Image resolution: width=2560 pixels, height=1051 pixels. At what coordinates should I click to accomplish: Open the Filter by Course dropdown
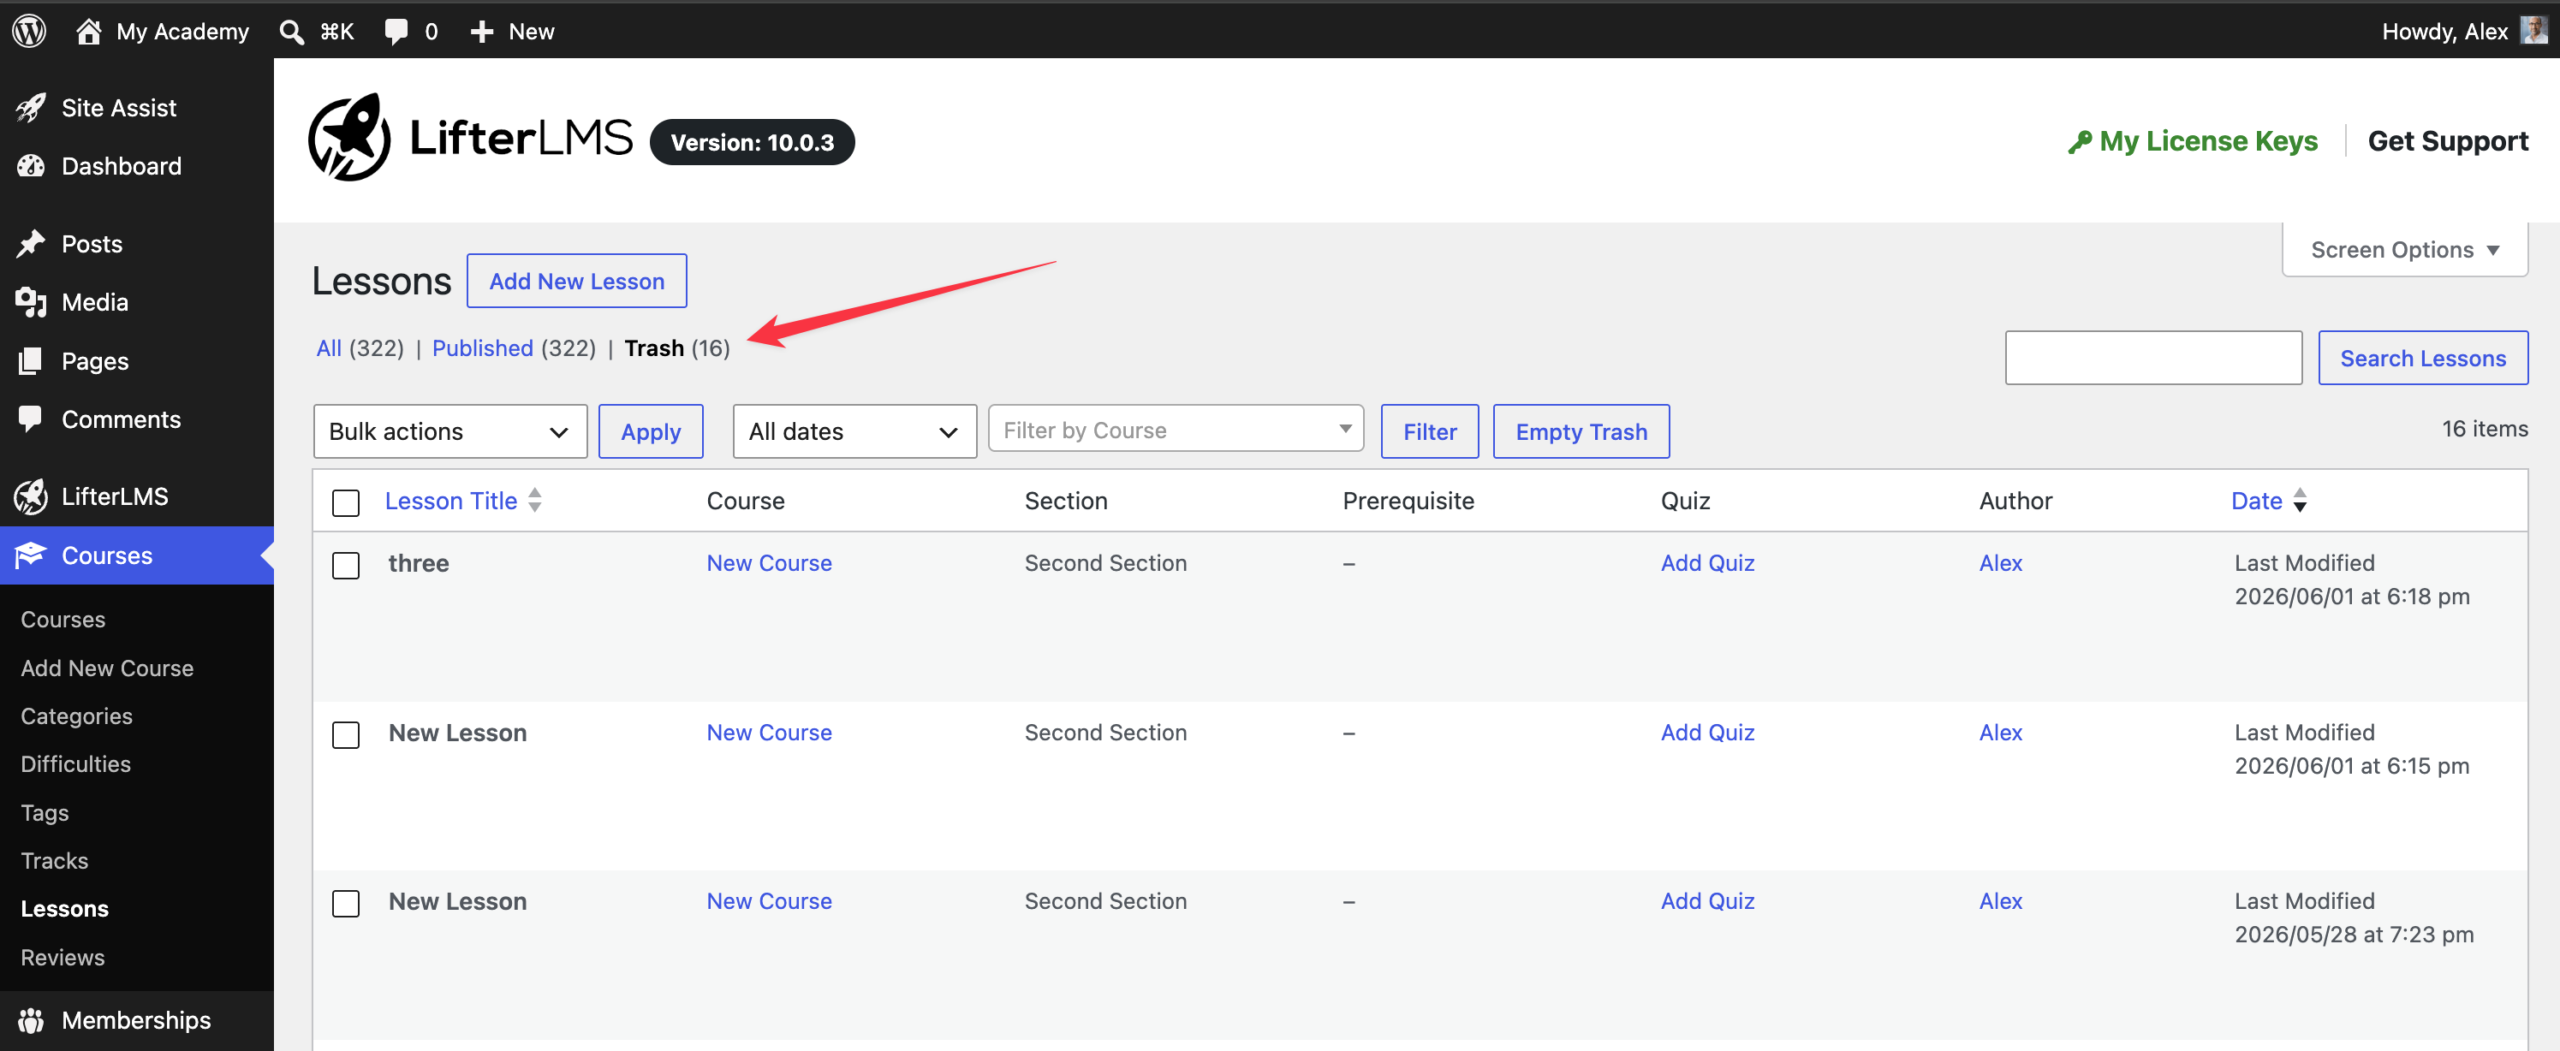coord(1176,430)
